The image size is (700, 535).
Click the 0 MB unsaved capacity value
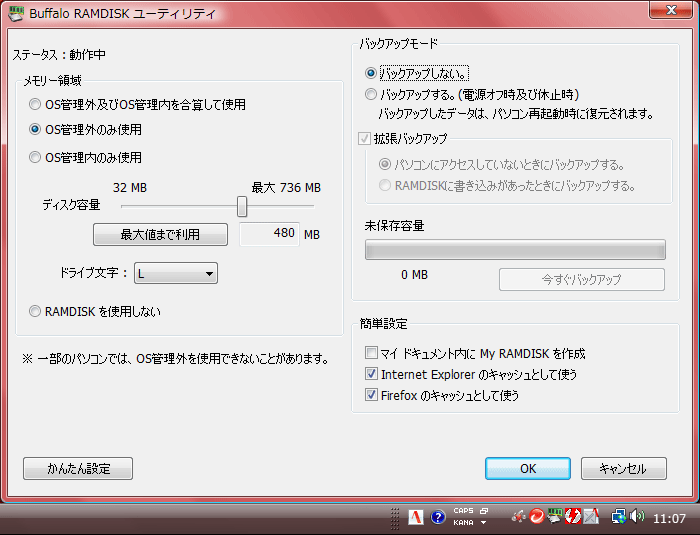pyautogui.click(x=414, y=275)
